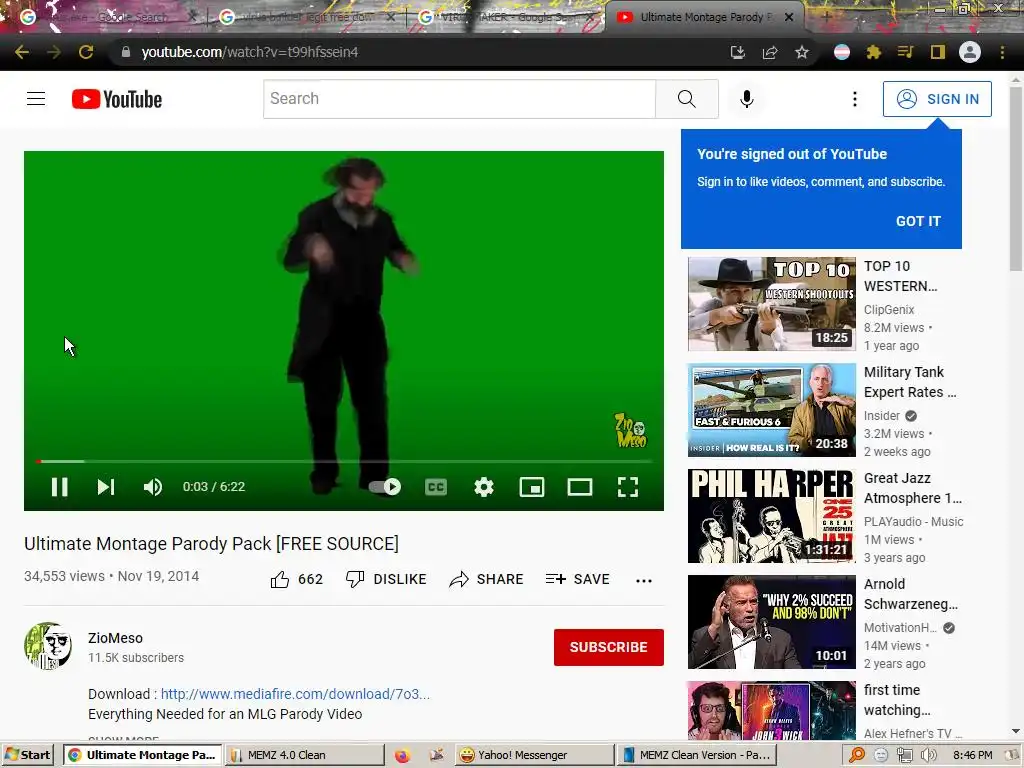Toggle closed captions (CC)
The width and height of the screenshot is (1024, 768).
(x=436, y=487)
